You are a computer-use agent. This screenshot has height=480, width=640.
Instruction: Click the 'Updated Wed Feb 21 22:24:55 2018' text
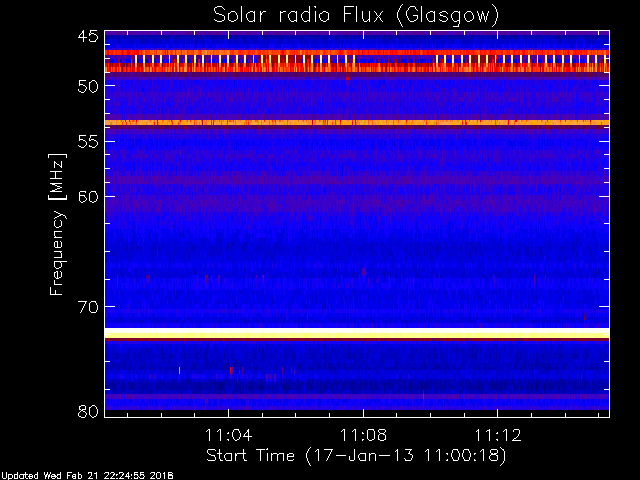click(x=87, y=476)
